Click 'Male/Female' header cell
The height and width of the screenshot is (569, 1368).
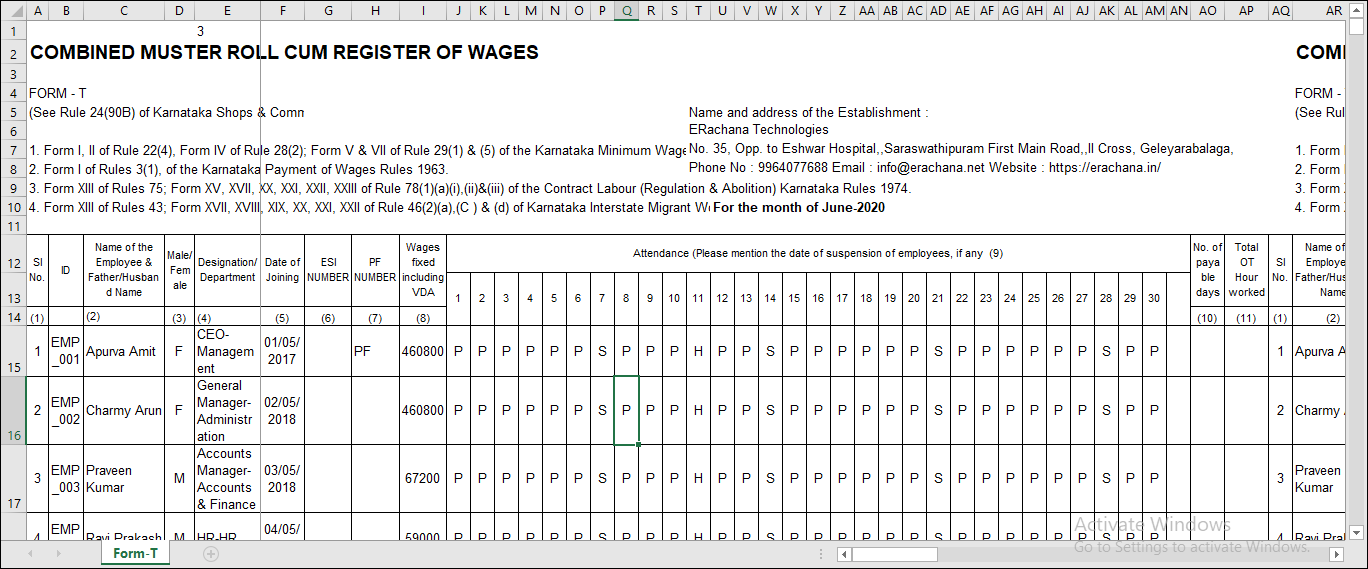(x=179, y=270)
